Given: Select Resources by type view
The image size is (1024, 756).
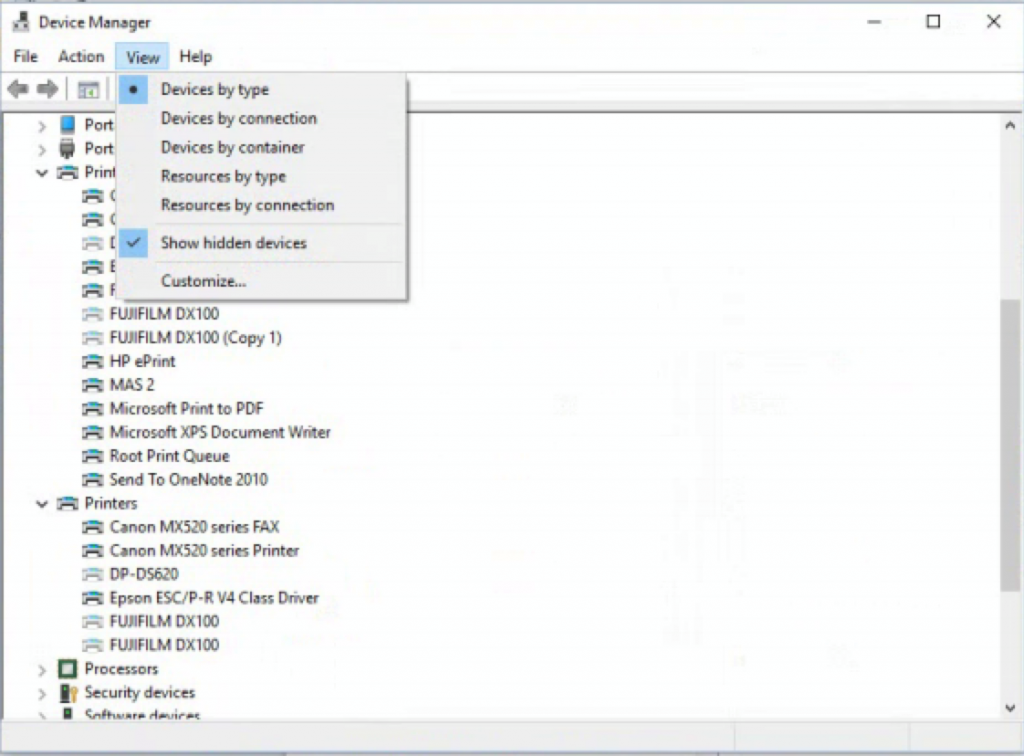Looking at the screenshot, I should (223, 176).
